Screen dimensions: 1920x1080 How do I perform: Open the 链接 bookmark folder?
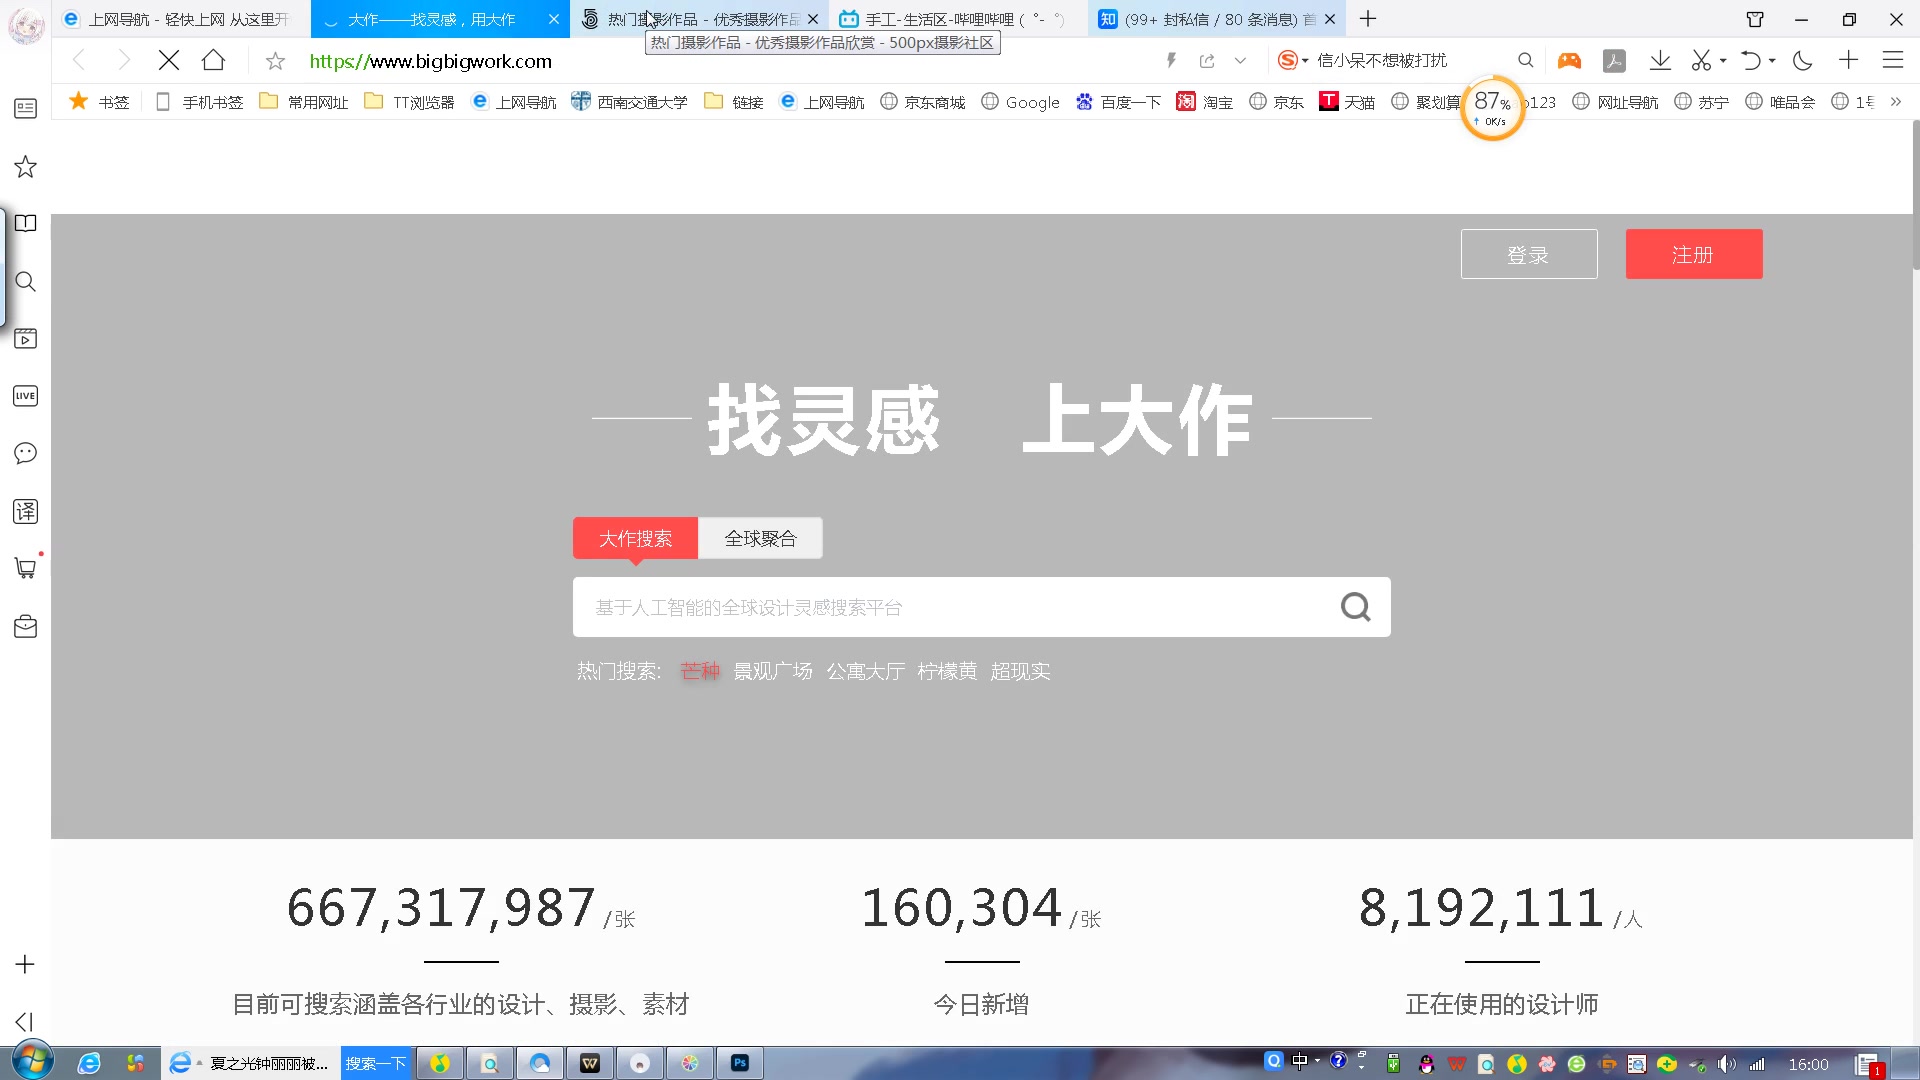pyautogui.click(x=734, y=101)
